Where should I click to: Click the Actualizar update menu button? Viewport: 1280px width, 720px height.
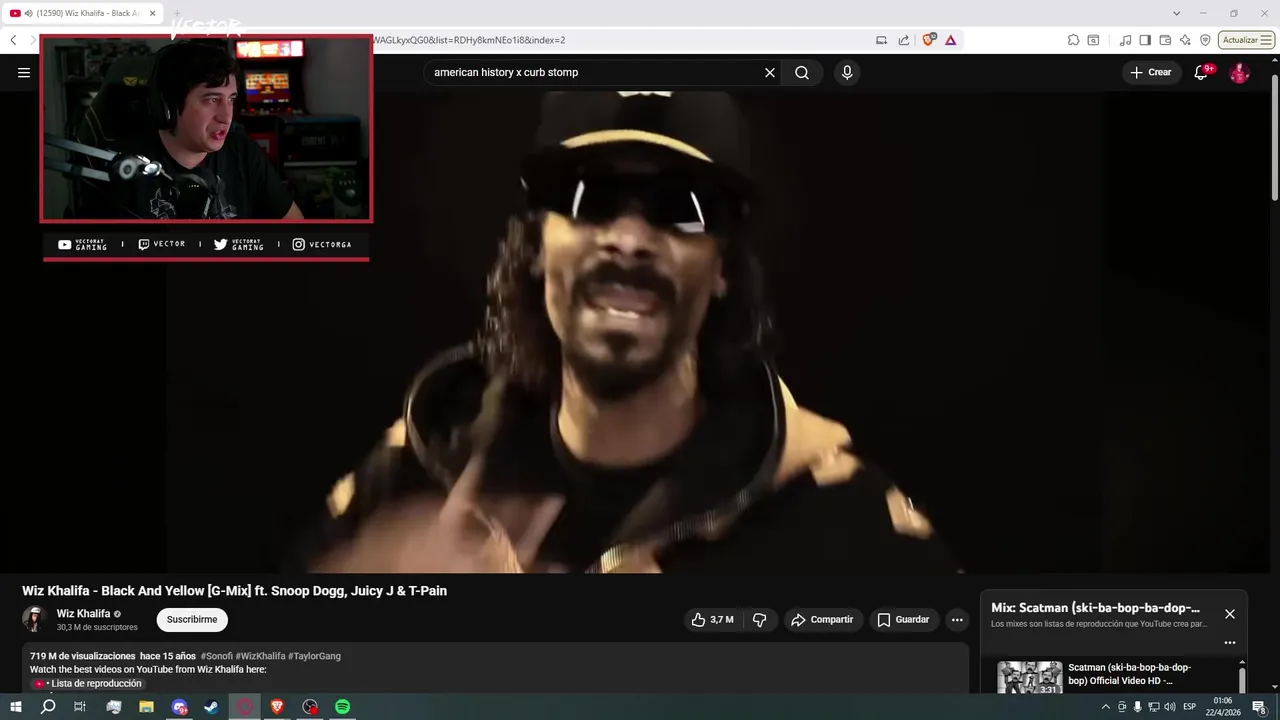1246,40
